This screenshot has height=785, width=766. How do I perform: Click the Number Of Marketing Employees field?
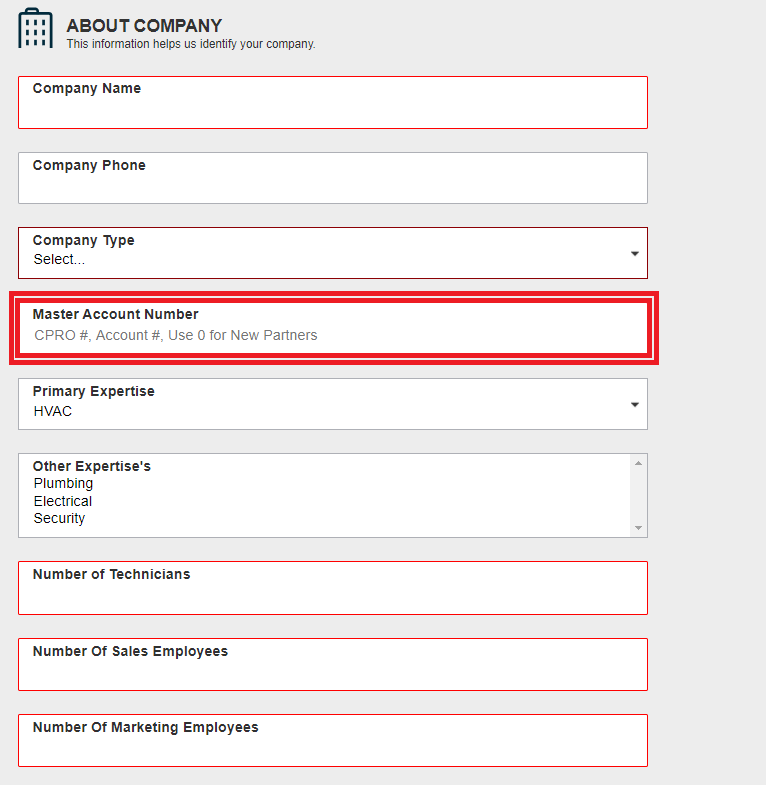tap(333, 740)
